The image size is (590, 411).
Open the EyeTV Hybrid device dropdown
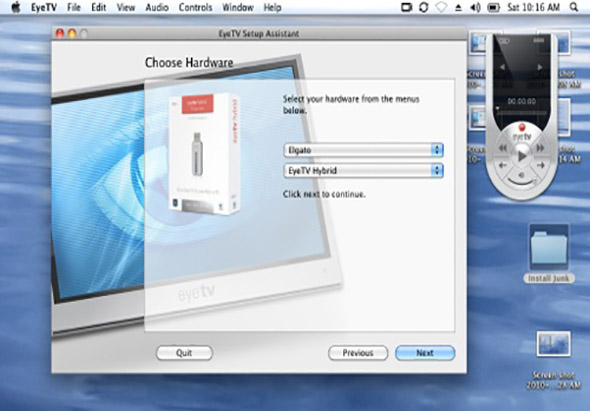pos(363,170)
